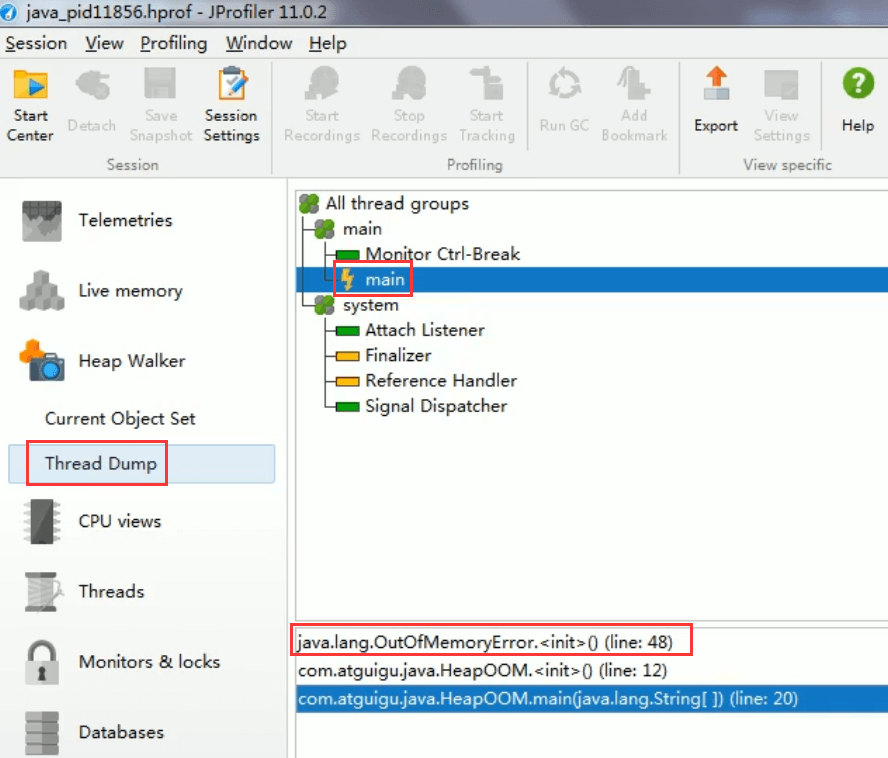The image size is (888, 758).
Task: Click the Telemetries label in the sidebar
Action: point(125,220)
